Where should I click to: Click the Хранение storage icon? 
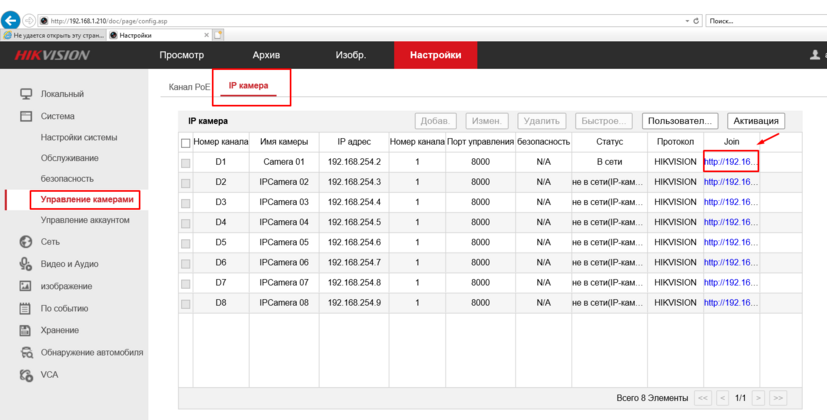tap(26, 330)
